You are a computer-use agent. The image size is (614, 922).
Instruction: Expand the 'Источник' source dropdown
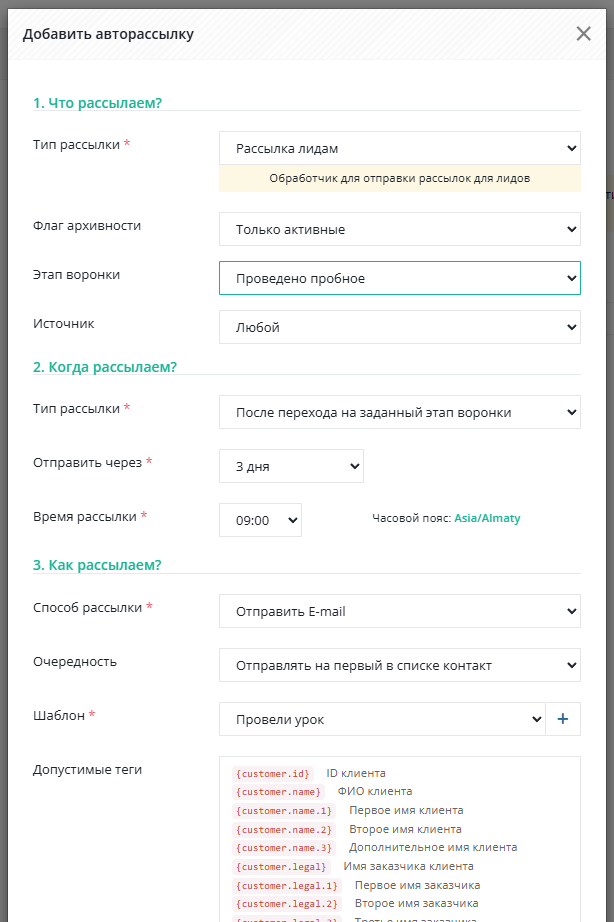click(399, 327)
